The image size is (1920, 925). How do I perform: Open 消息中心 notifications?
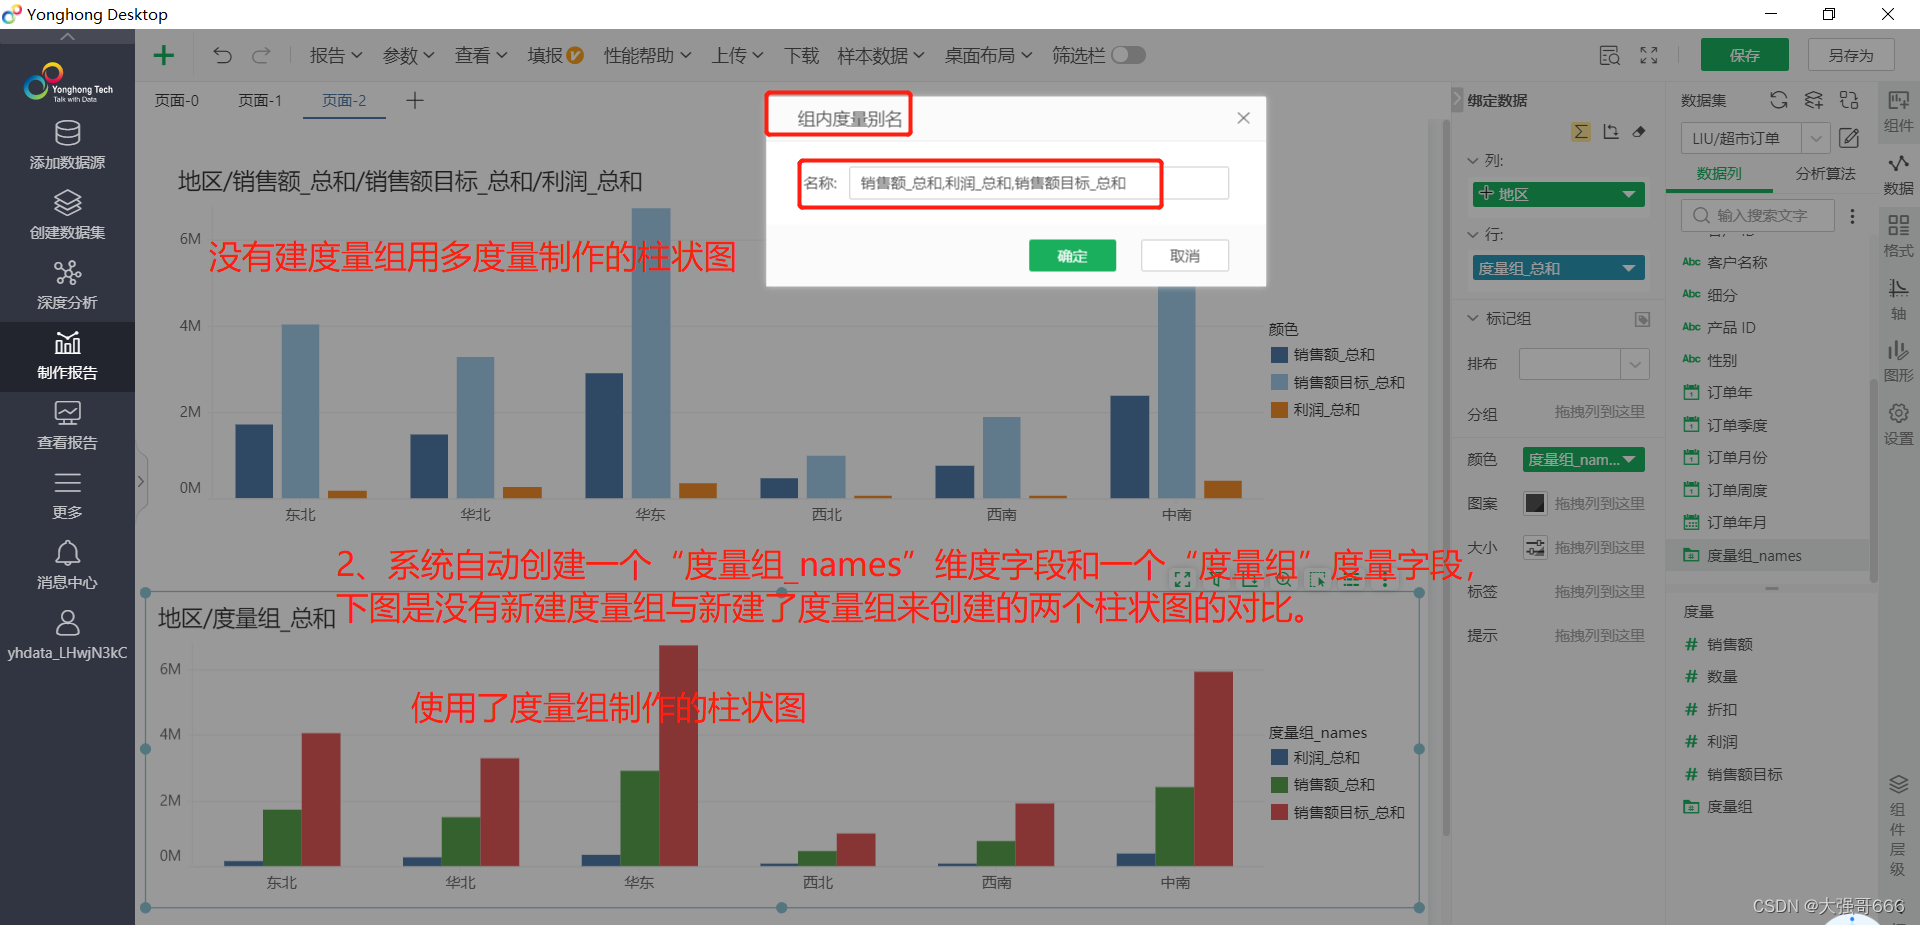tap(67, 566)
